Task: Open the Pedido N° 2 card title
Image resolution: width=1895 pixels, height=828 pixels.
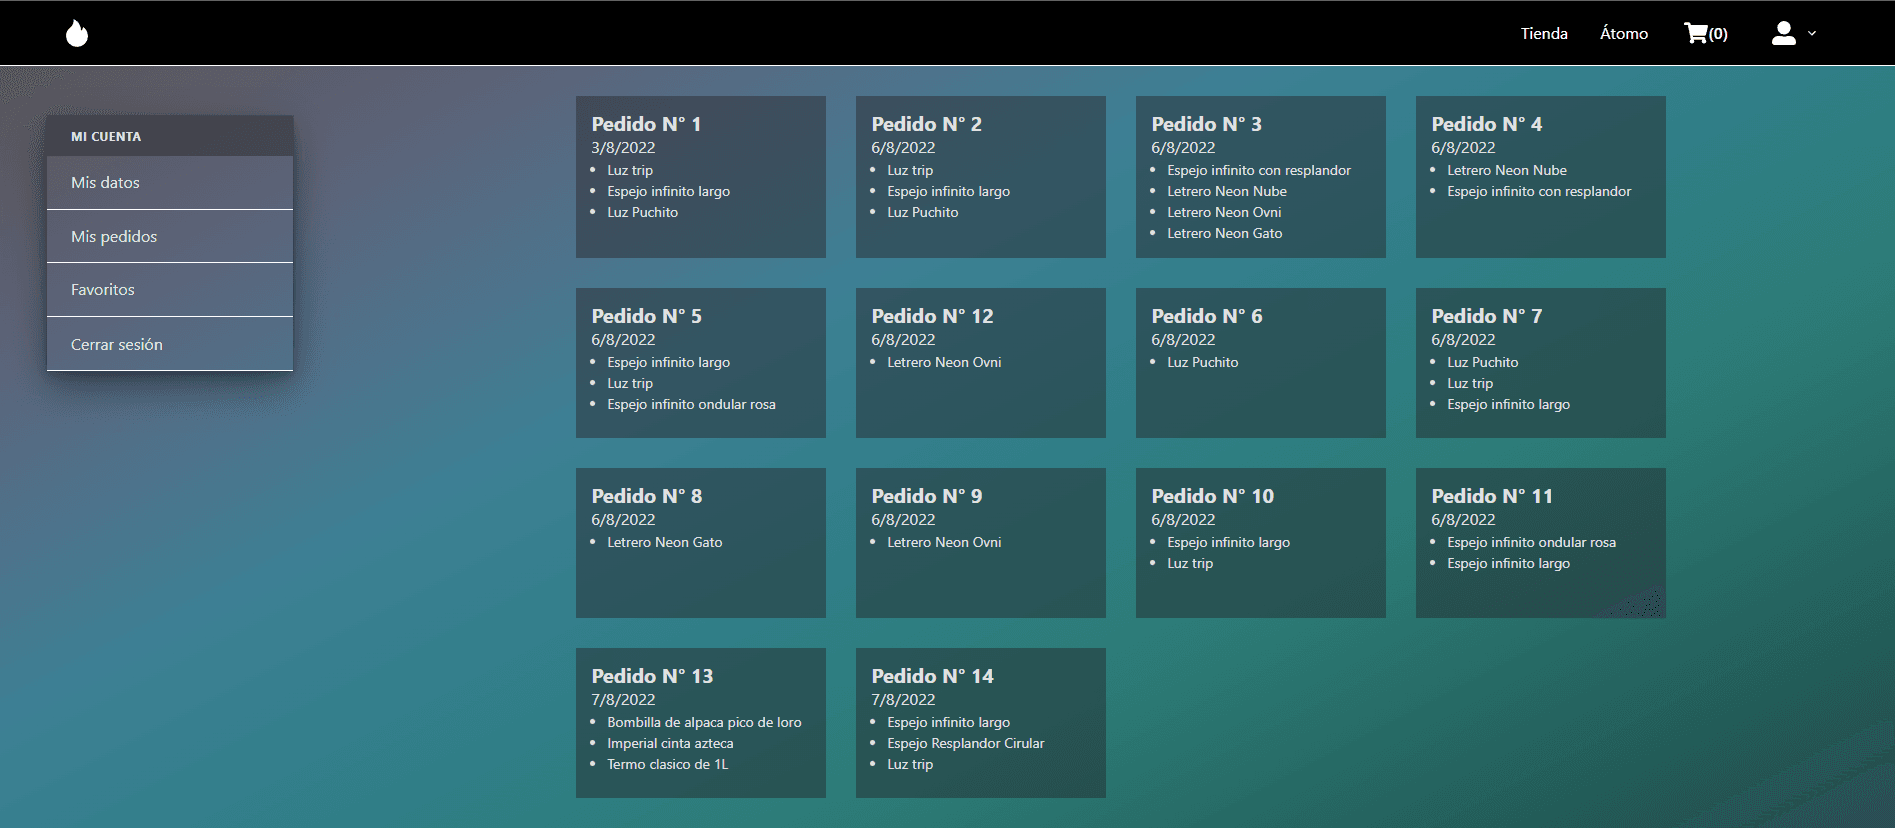Action: pos(926,124)
